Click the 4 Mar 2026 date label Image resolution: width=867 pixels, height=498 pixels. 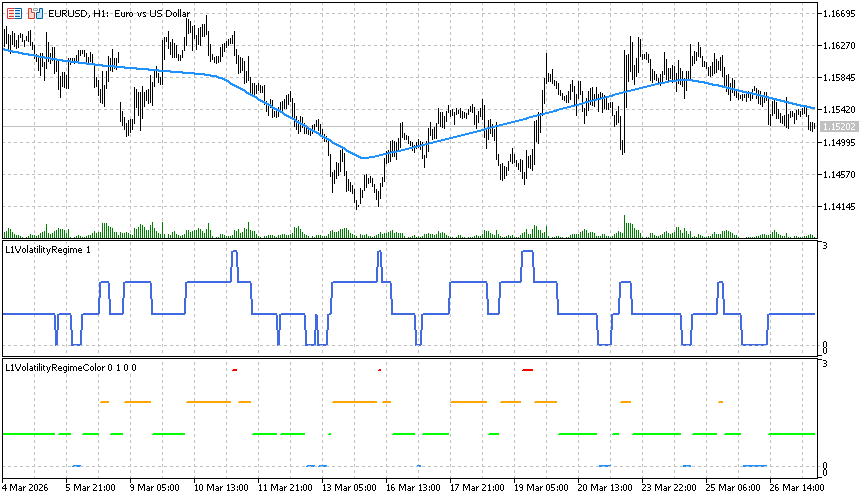[x=25, y=487]
